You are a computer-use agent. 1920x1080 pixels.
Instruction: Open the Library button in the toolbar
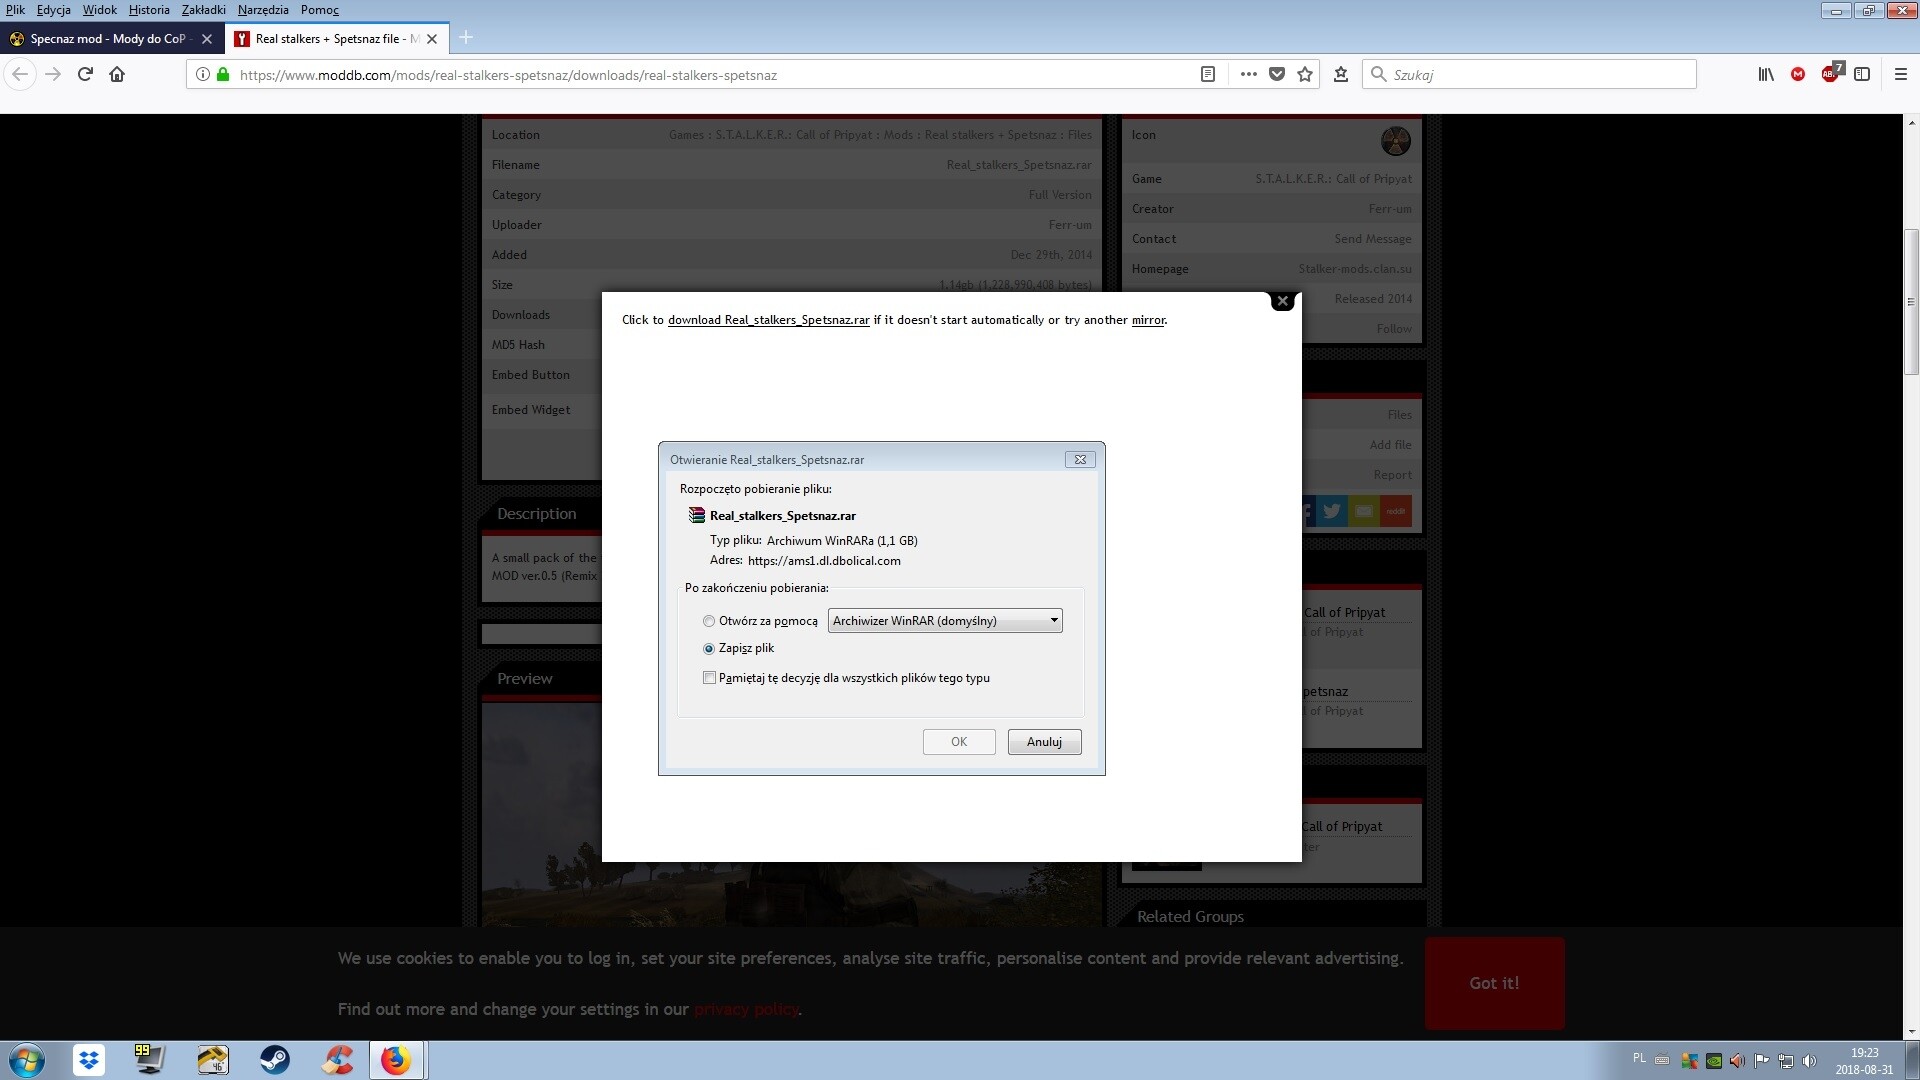(1766, 74)
